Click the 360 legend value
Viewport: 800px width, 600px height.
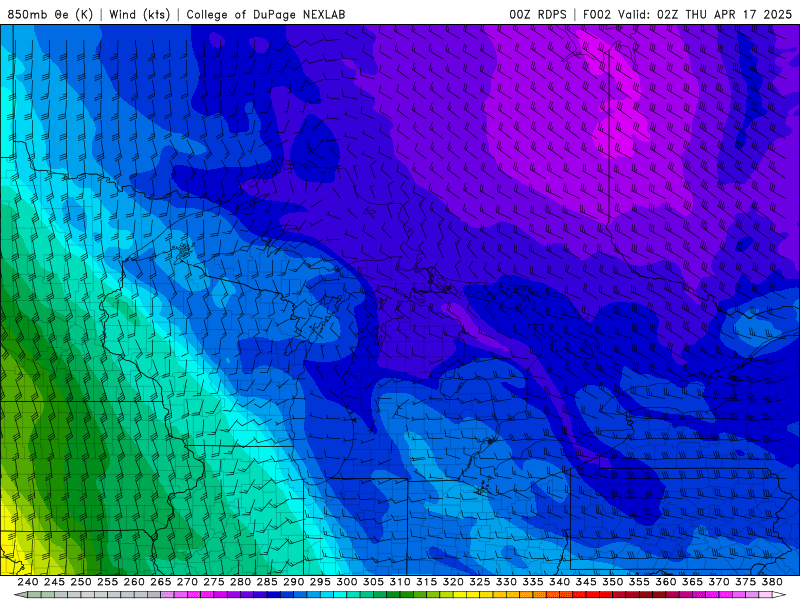click(666, 582)
